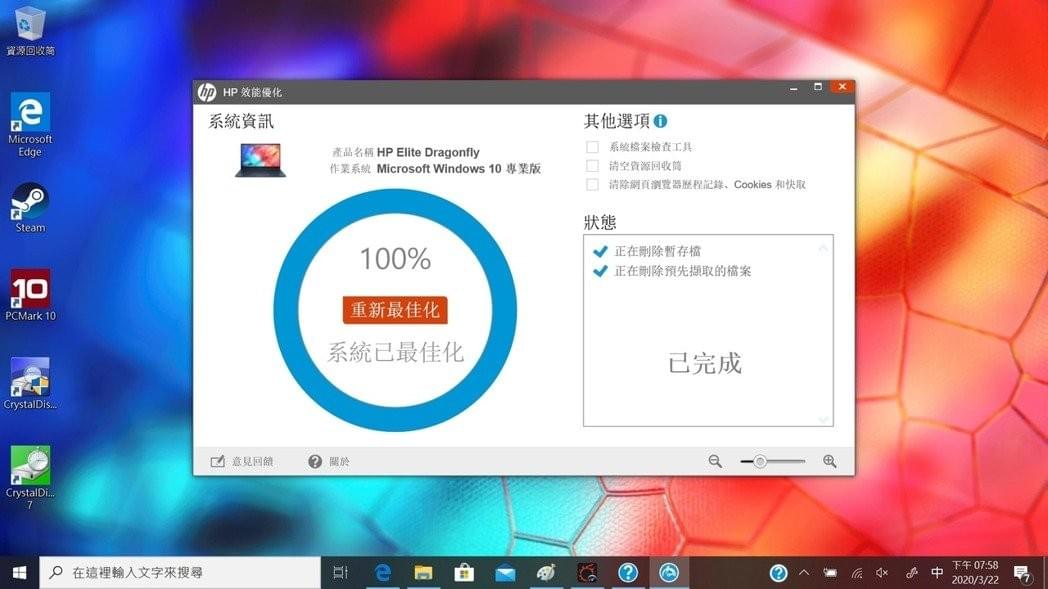The height and width of the screenshot is (589, 1048).
Task: Click the status list scroll-down arrow
Action: pos(823,420)
